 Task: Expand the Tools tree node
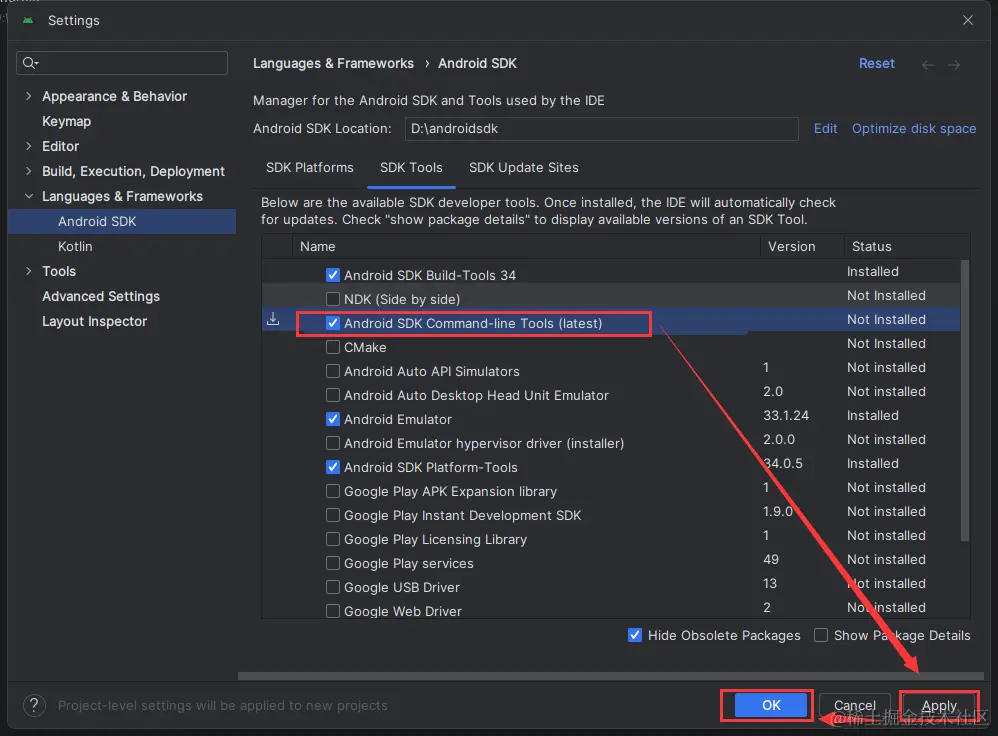pyautogui.click(x=28, y=271)
